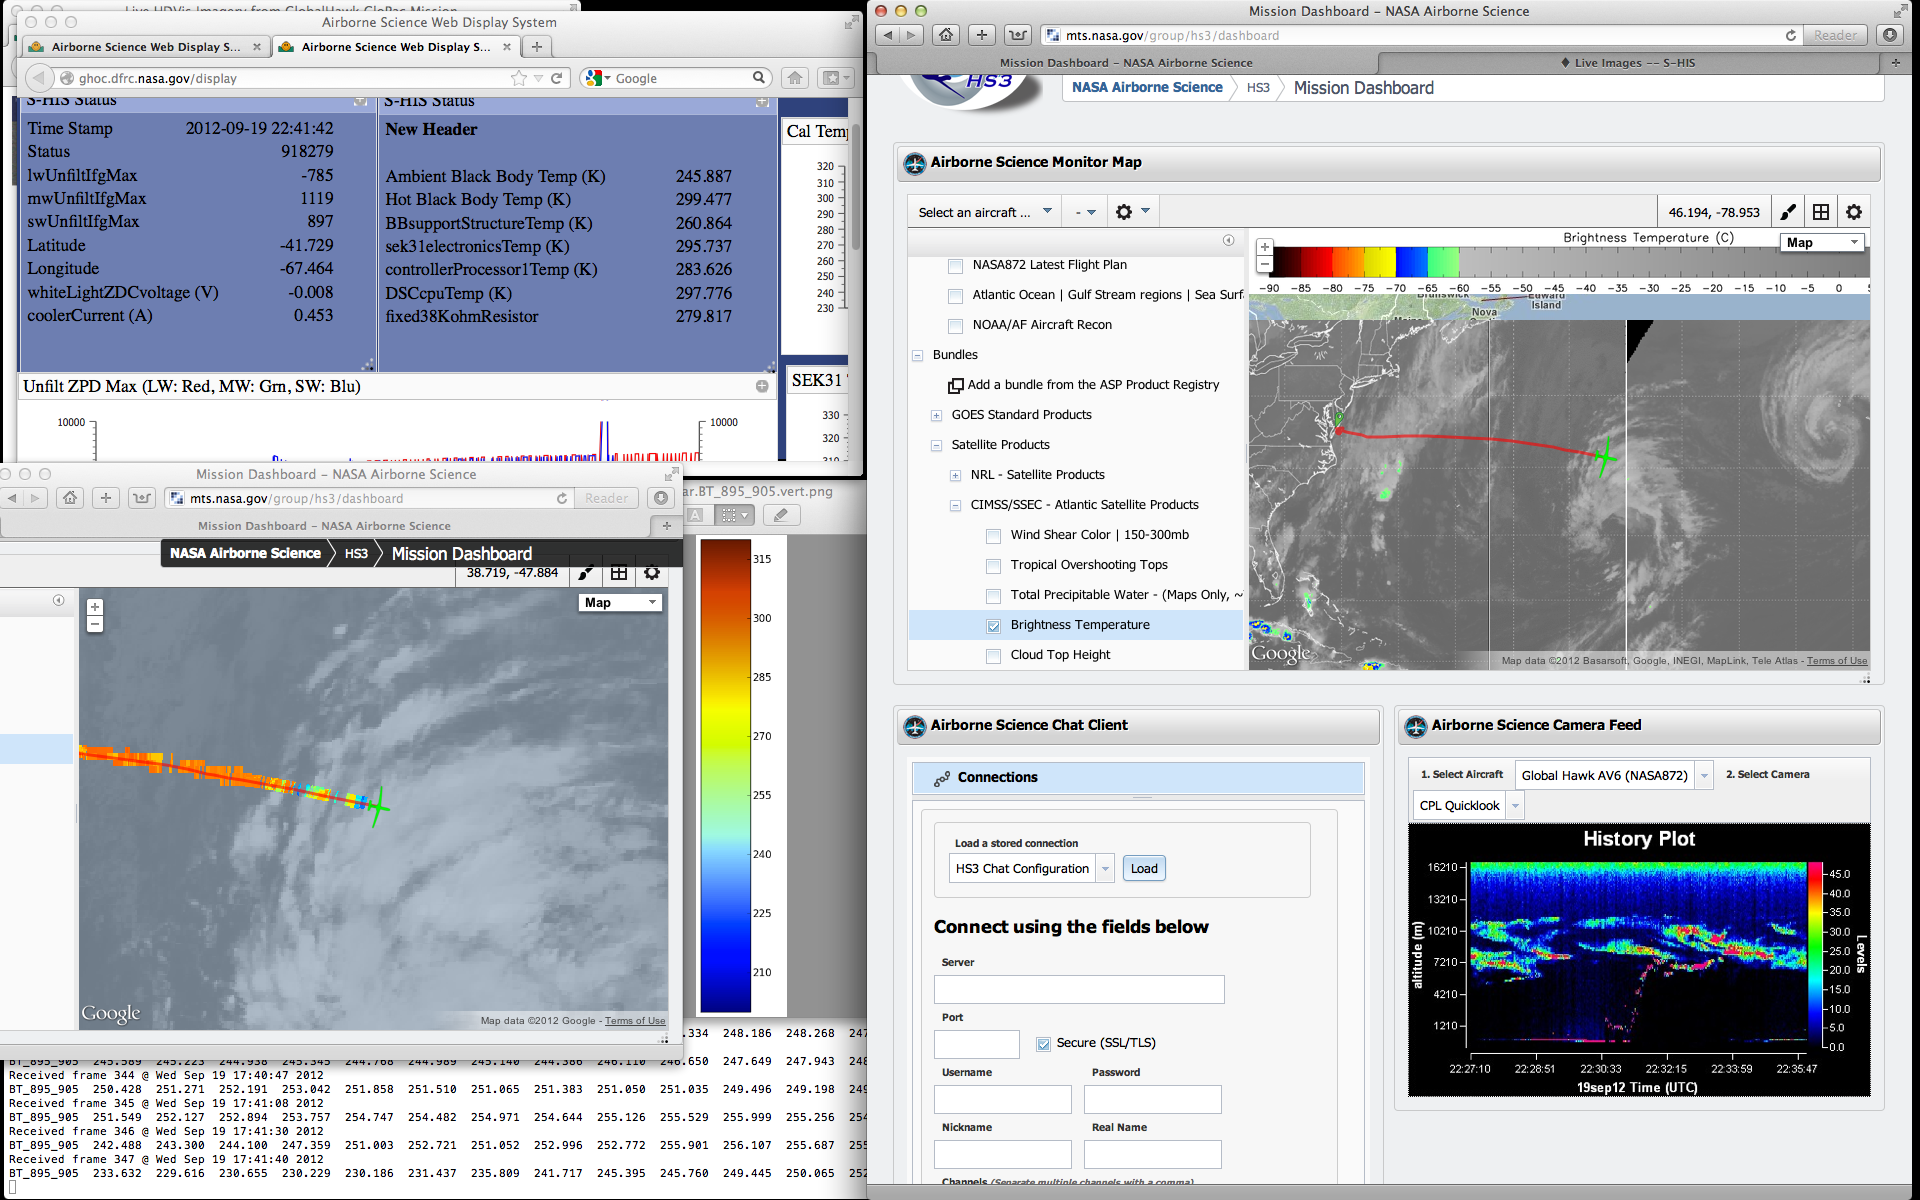Toggle the Secure (SSL/TLS) checkbox
This screenshot has height=1200, width=1920.
click(x=1044, y=1044)
